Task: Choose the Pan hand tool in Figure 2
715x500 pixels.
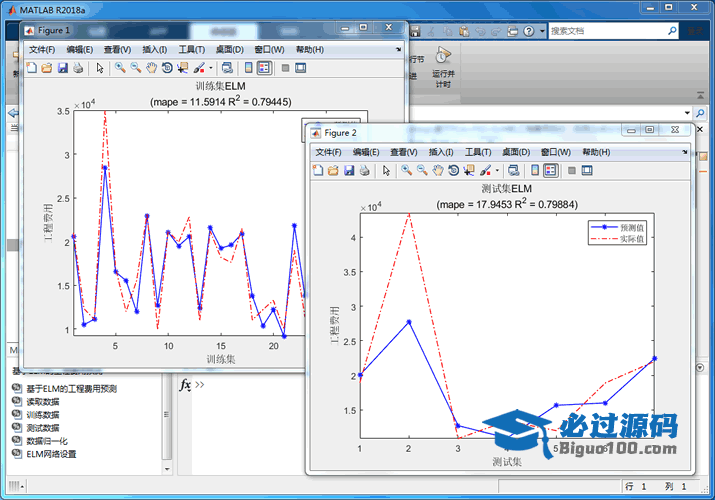Action: 438,170
